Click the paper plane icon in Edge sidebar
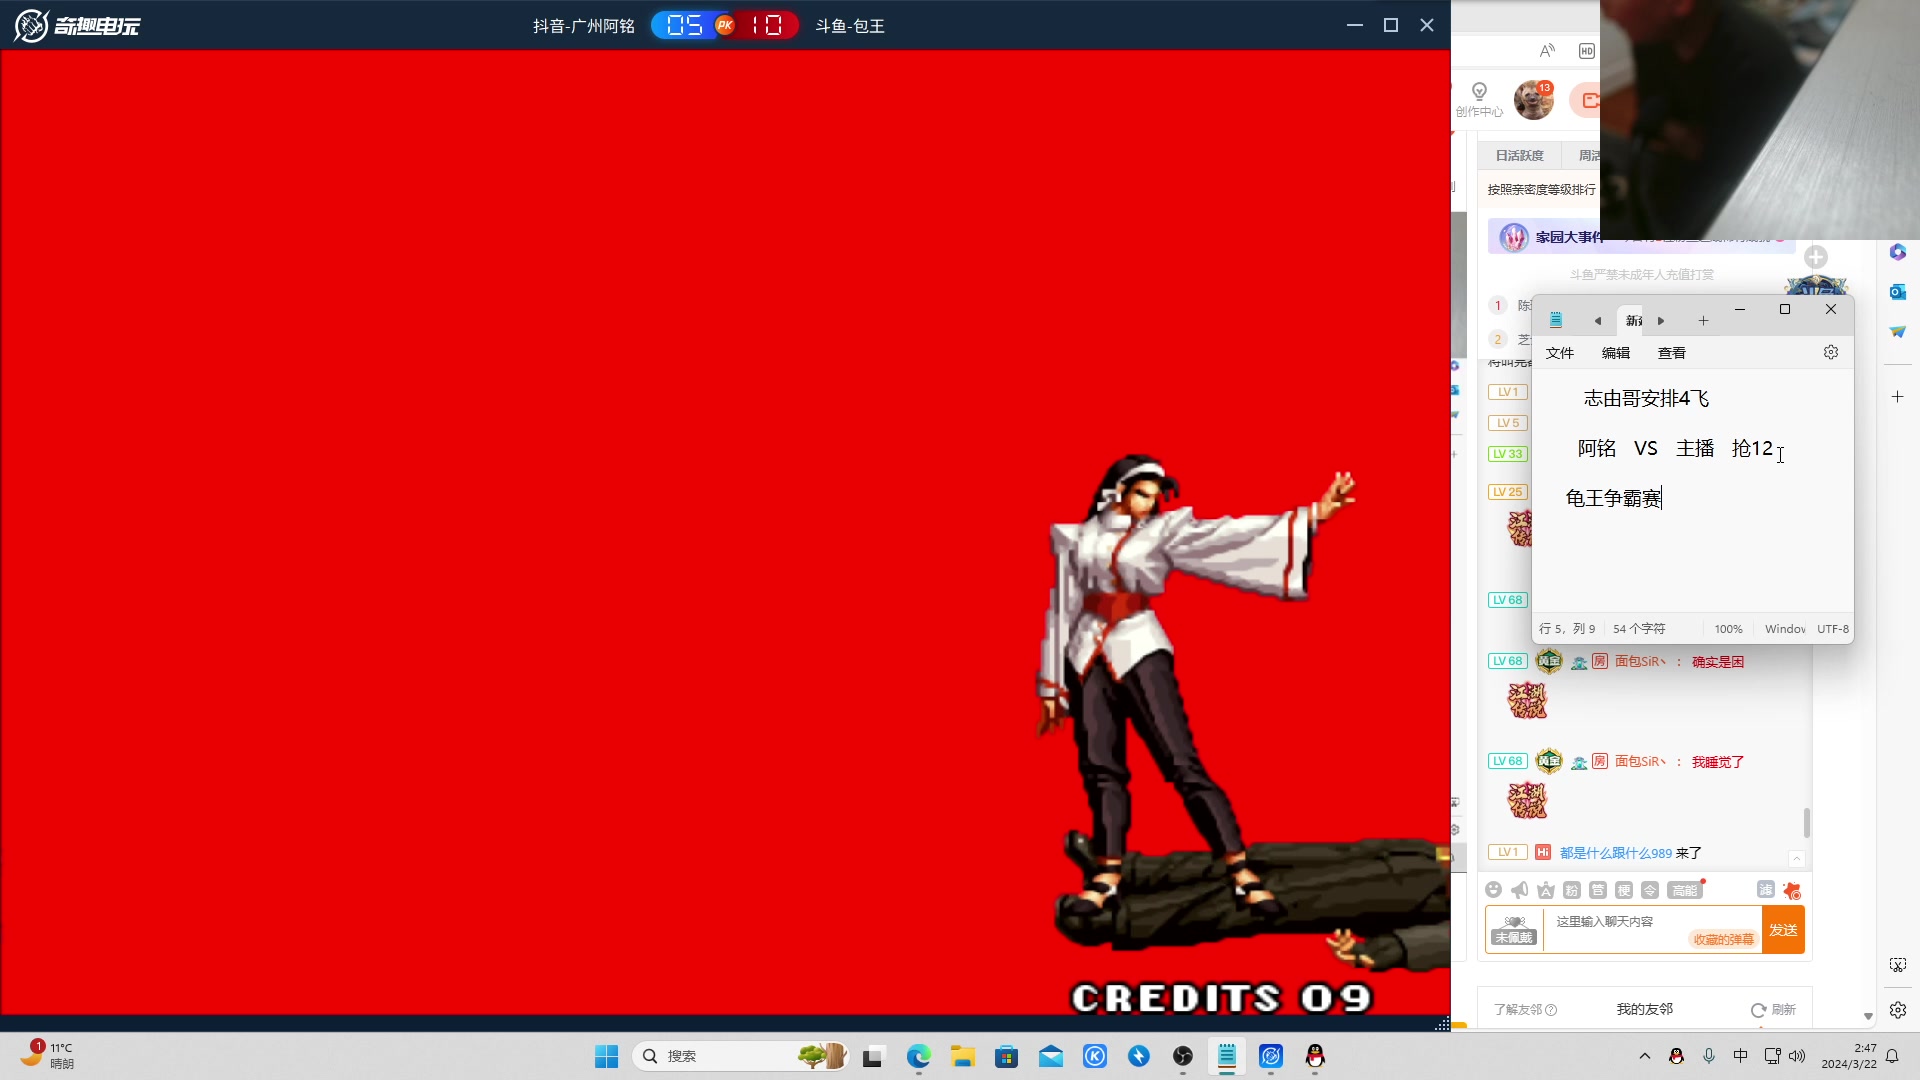The height and width of the screenshot is (1080, 1920). pos(1898,331)
